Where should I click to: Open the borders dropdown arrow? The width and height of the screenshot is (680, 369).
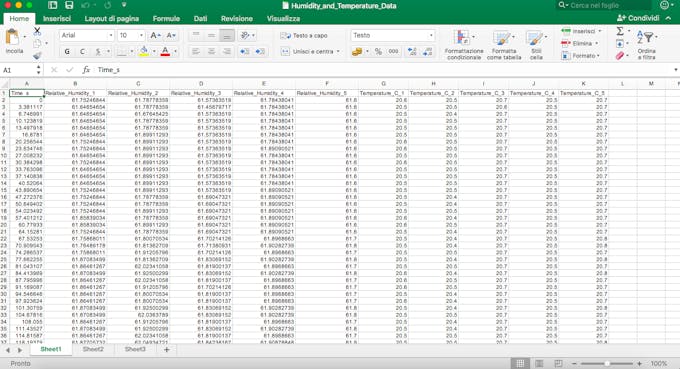click(132, 52)
